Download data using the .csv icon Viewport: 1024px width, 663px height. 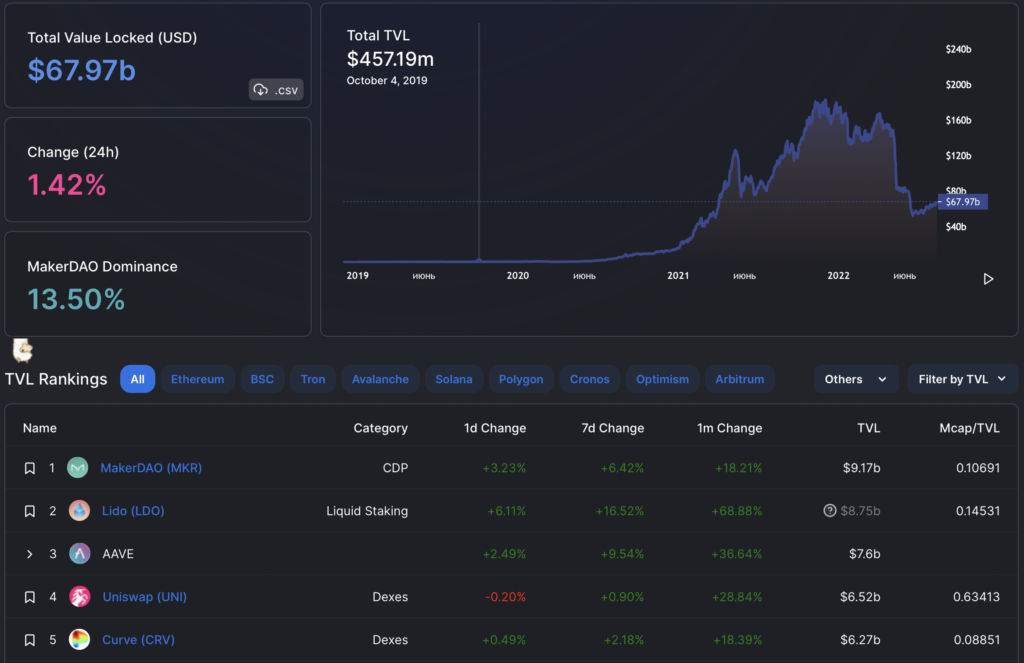coord(275,89)
